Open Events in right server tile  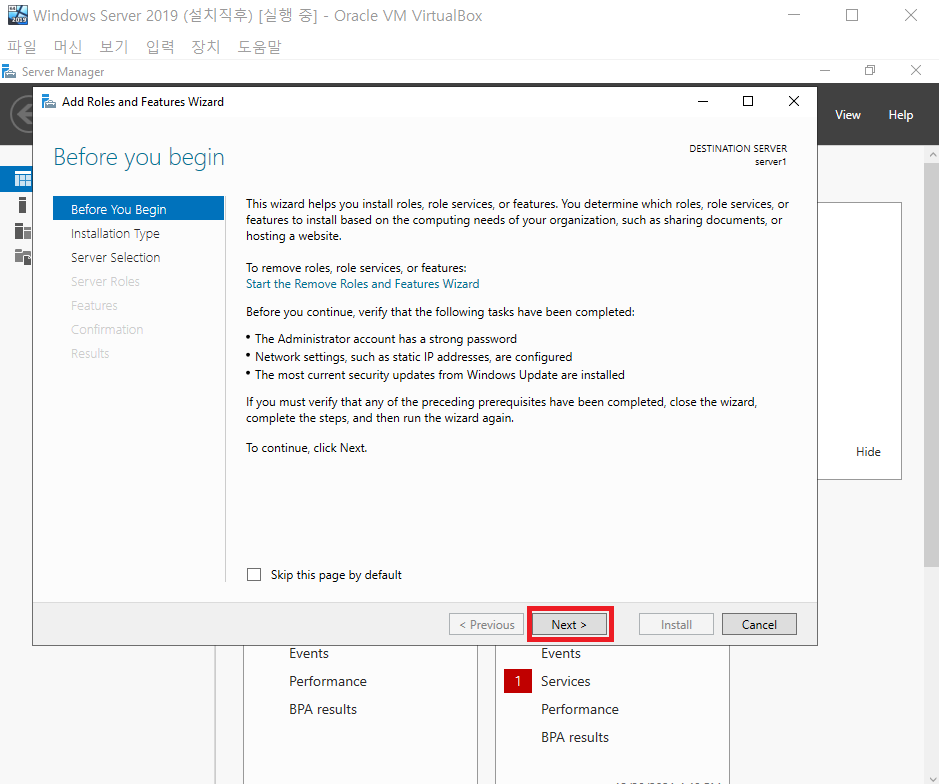click(561, 653)
